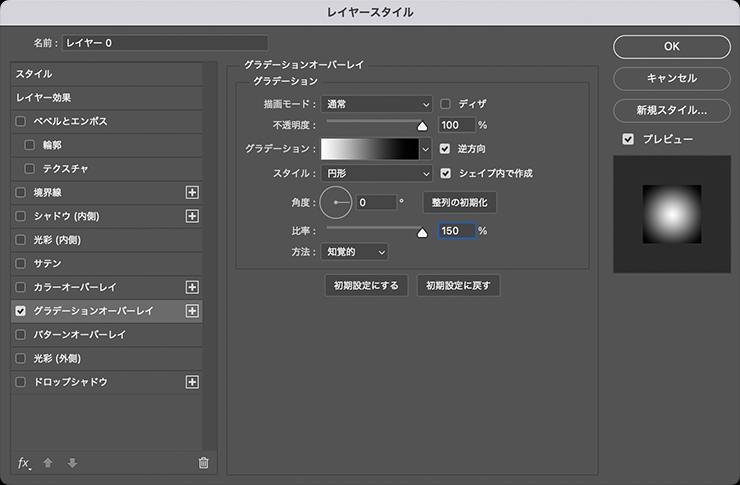
Task: Click the キャンセル button
Action: coord(672,78)
